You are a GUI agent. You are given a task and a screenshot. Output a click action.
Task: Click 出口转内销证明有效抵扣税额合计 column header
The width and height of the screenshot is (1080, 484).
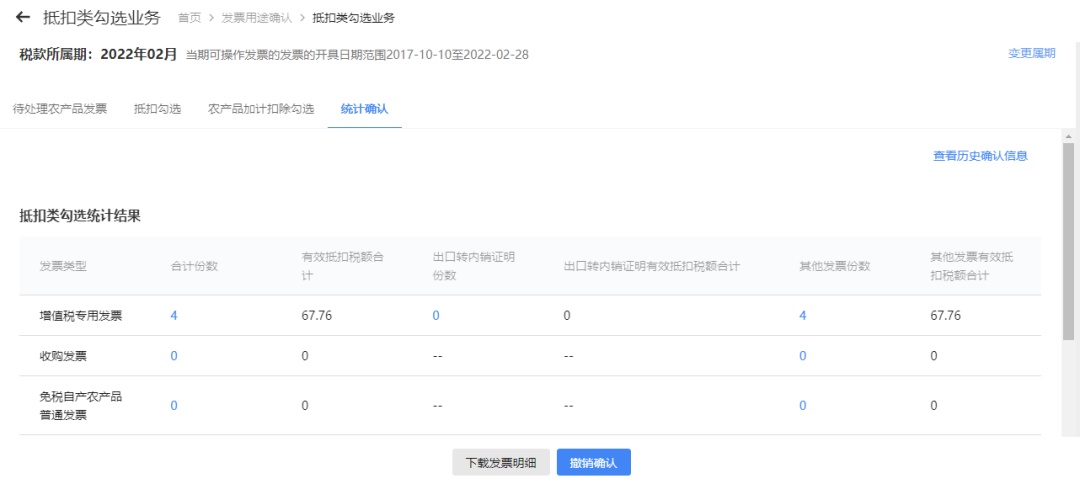click(652, 266)
